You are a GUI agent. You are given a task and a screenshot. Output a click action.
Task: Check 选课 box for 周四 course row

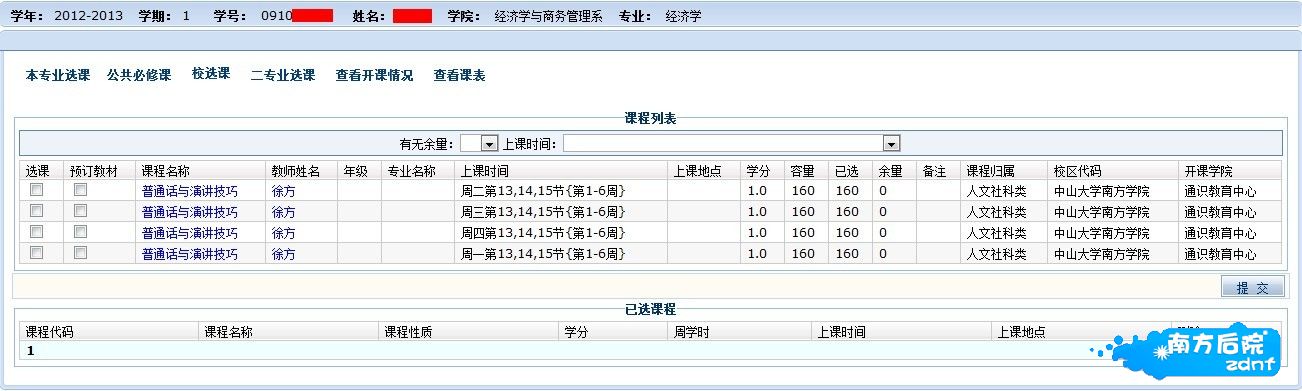click(x=37, y=232)
